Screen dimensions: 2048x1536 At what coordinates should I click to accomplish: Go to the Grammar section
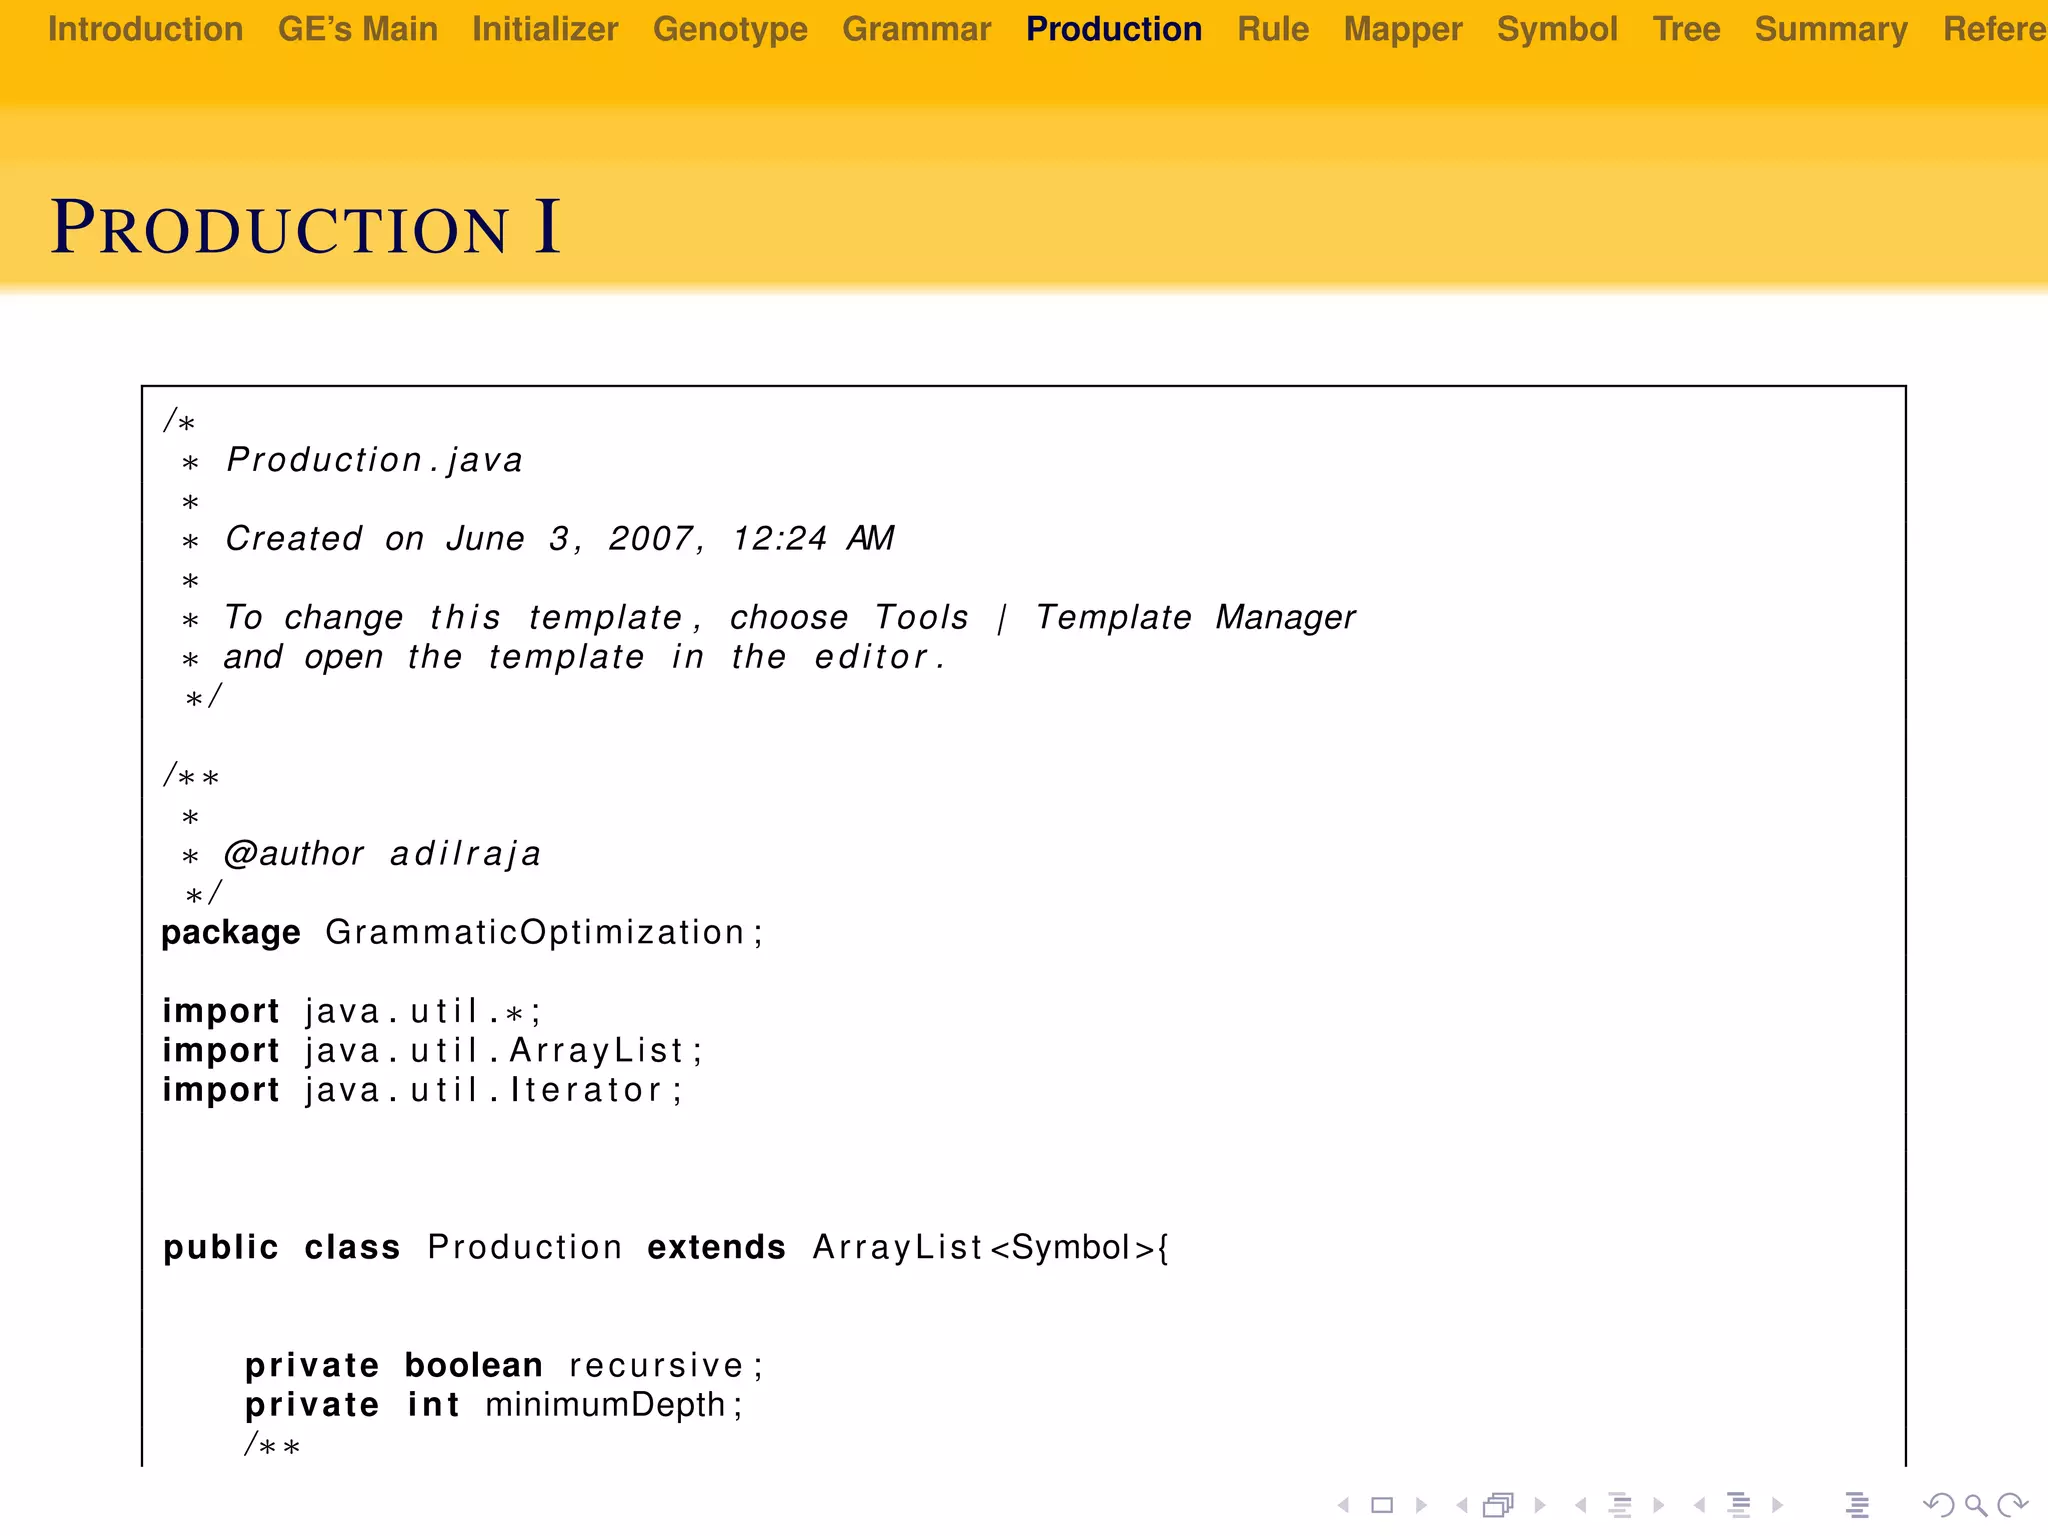click(917, 29)
